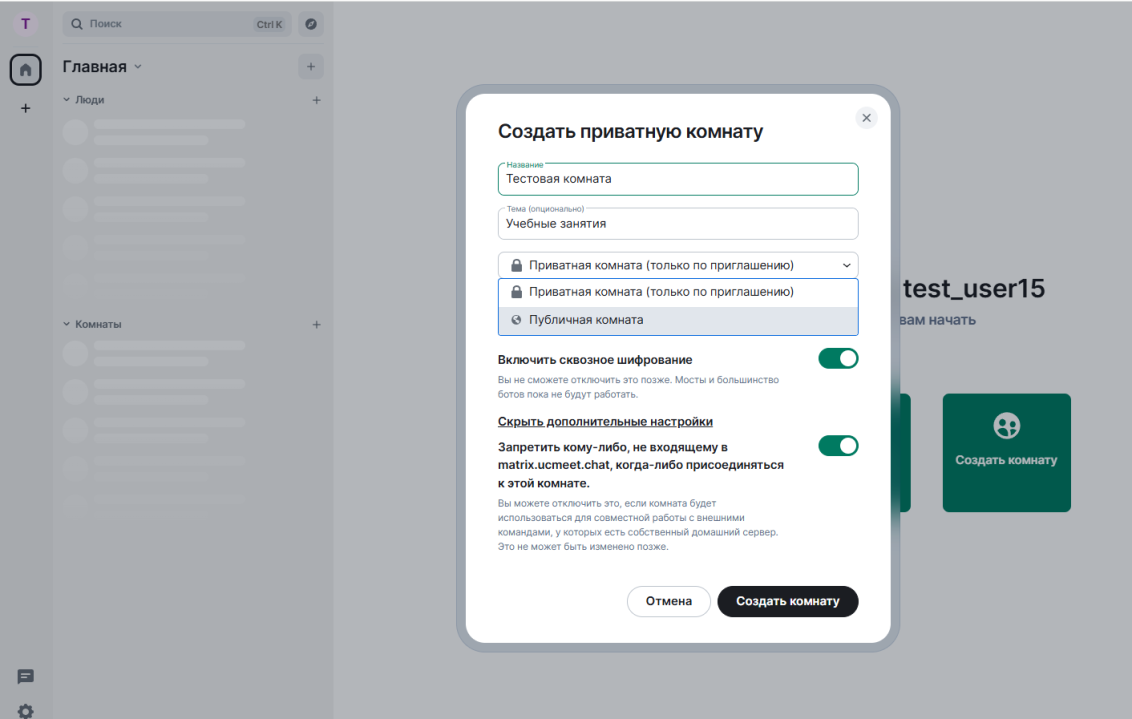Click the plus button beside Главная
The width and height of the screenshot is (1132, 719).
[310, 67]
